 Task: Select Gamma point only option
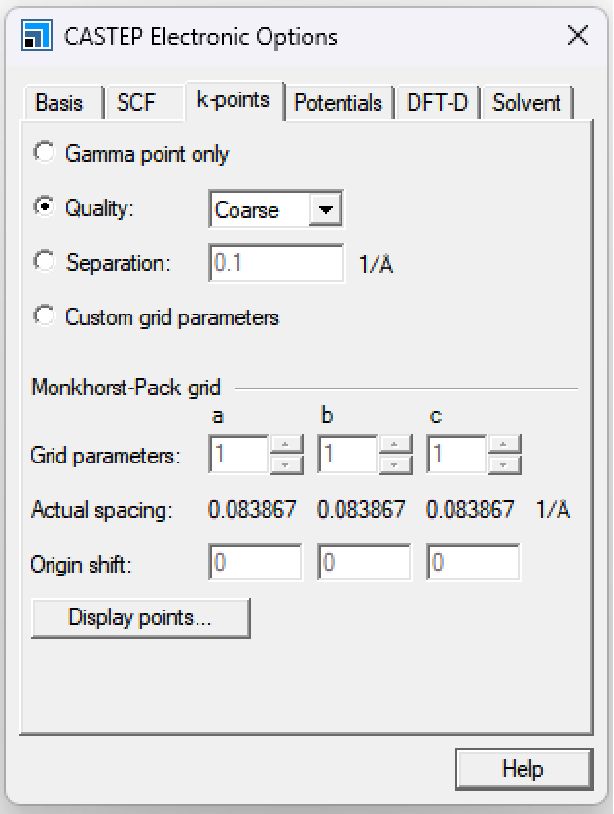click(x=44, y=154)
